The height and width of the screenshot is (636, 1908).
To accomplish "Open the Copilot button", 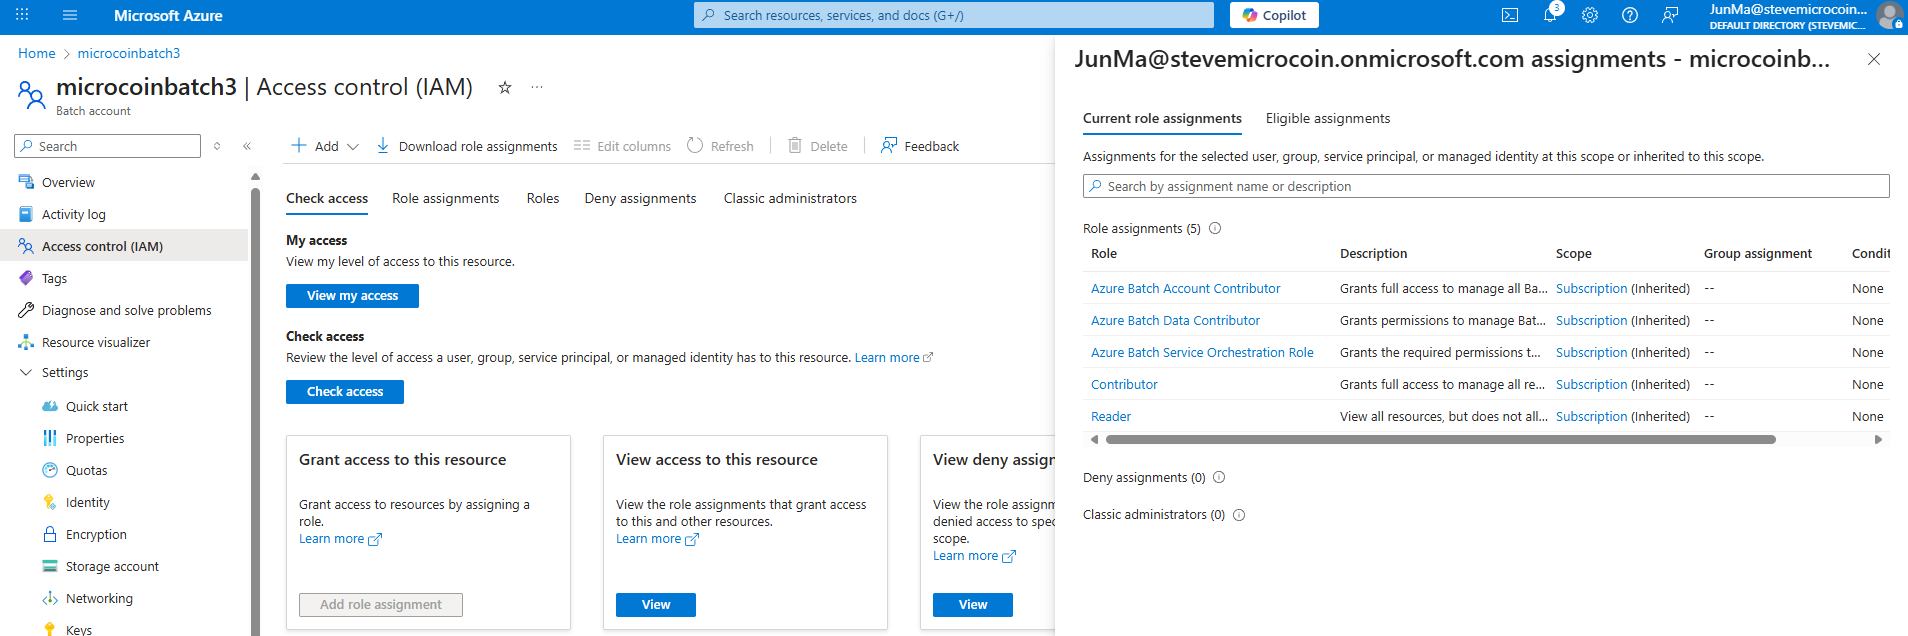I will click(1275, 15).
